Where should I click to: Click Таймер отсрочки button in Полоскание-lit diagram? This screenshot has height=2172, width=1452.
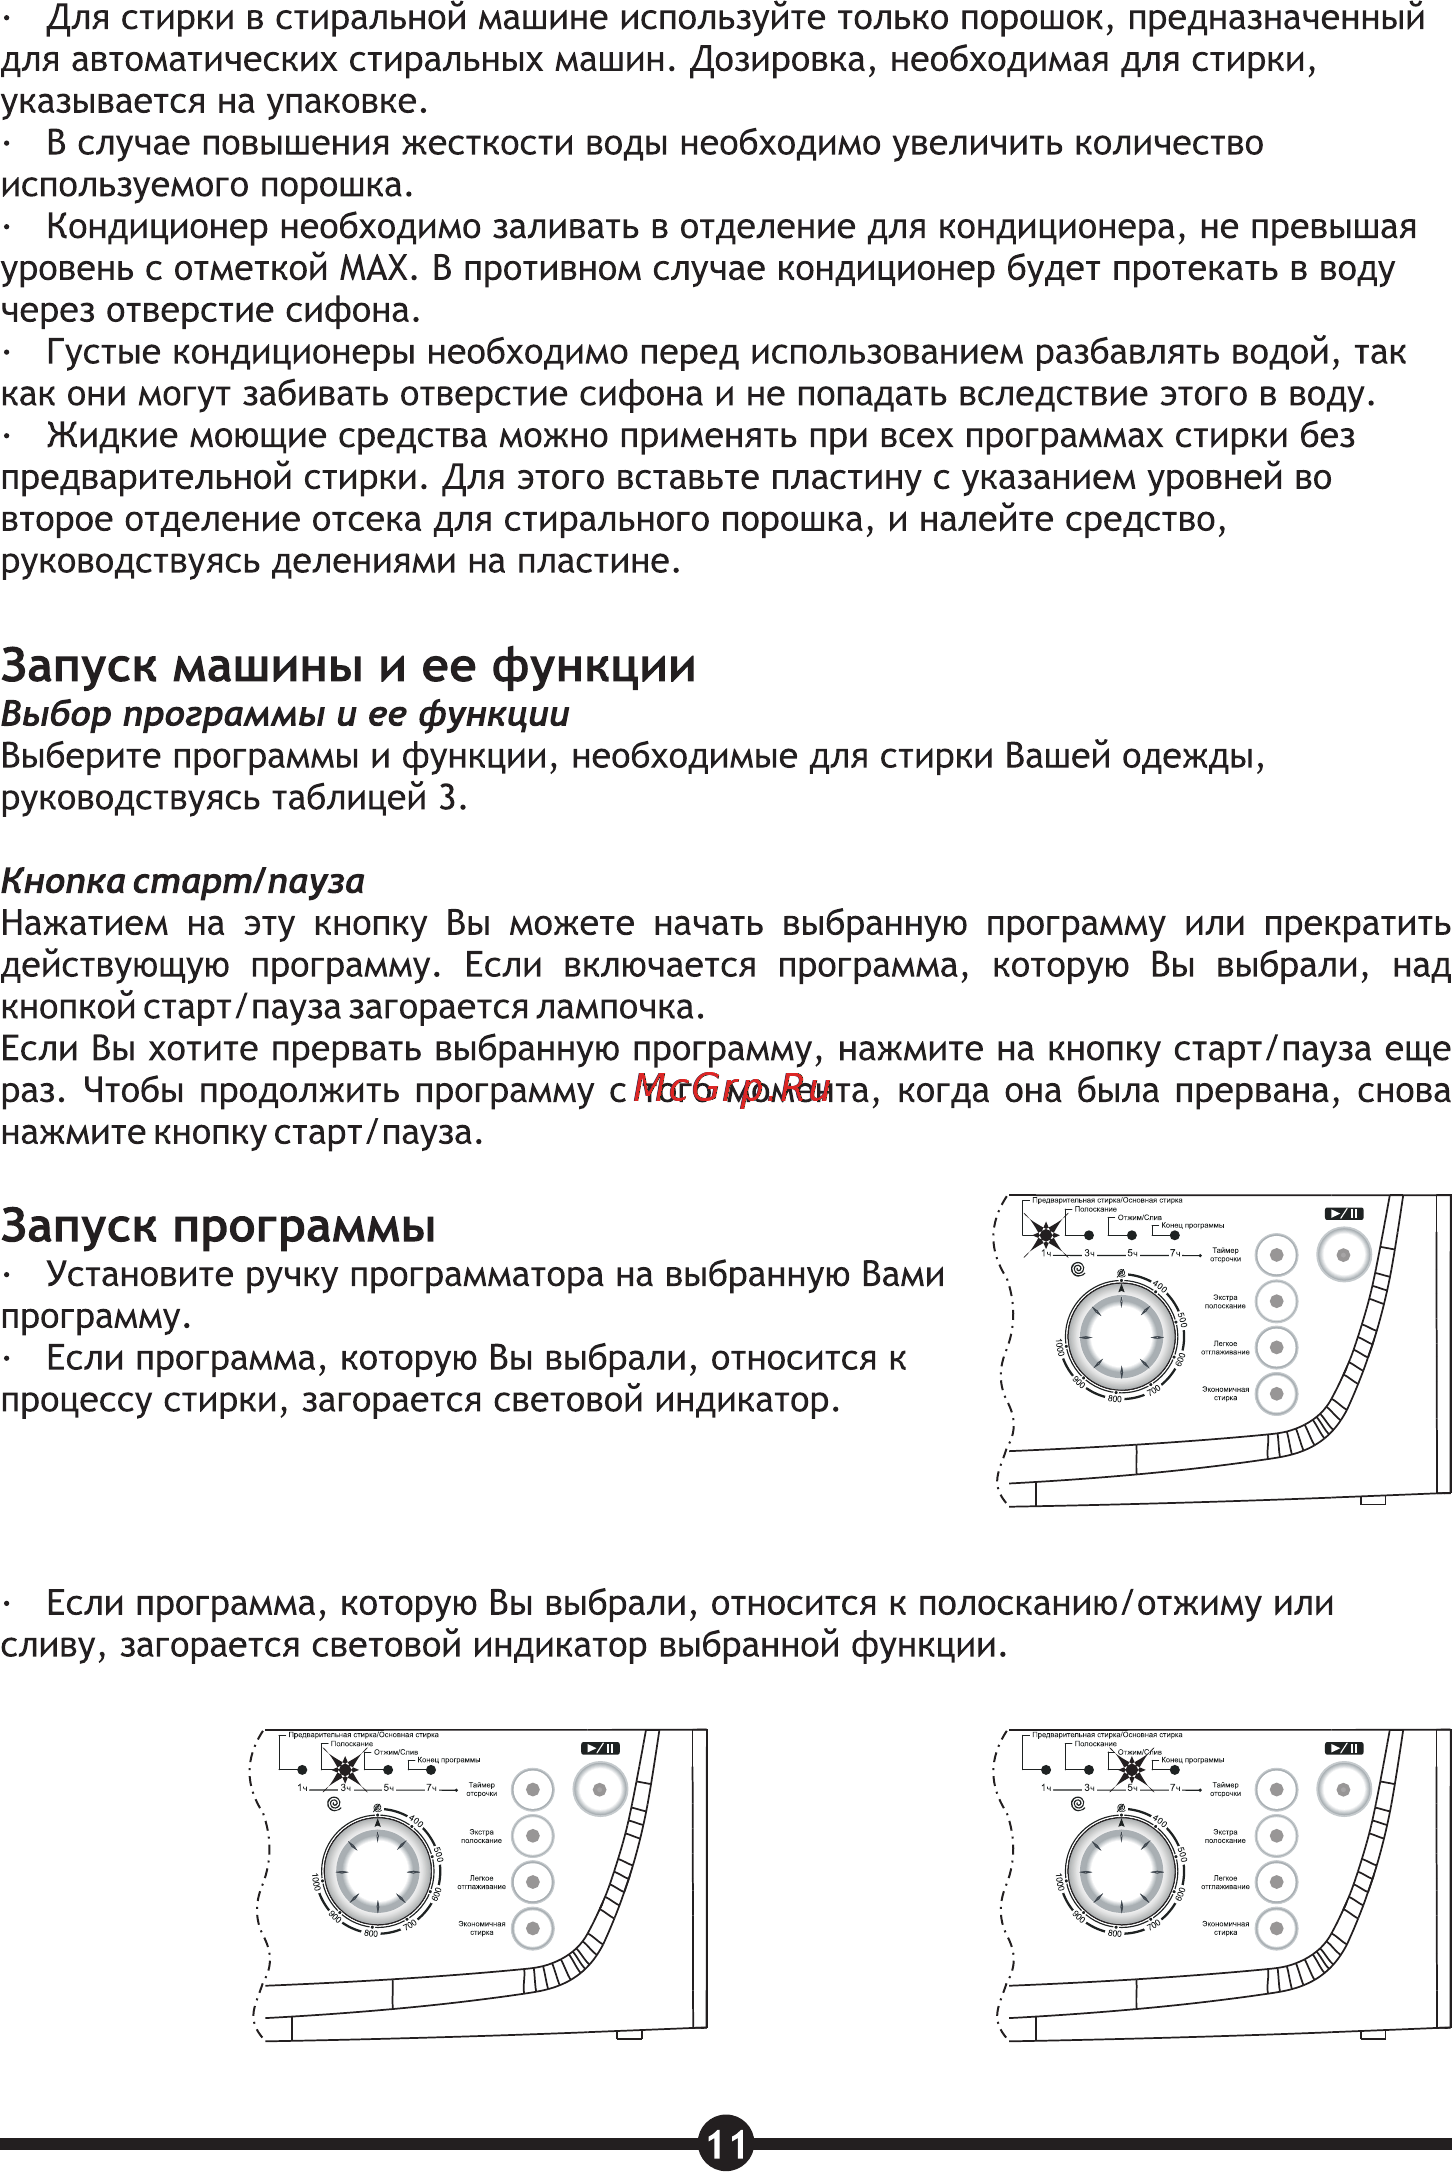tap(532, 1790)
